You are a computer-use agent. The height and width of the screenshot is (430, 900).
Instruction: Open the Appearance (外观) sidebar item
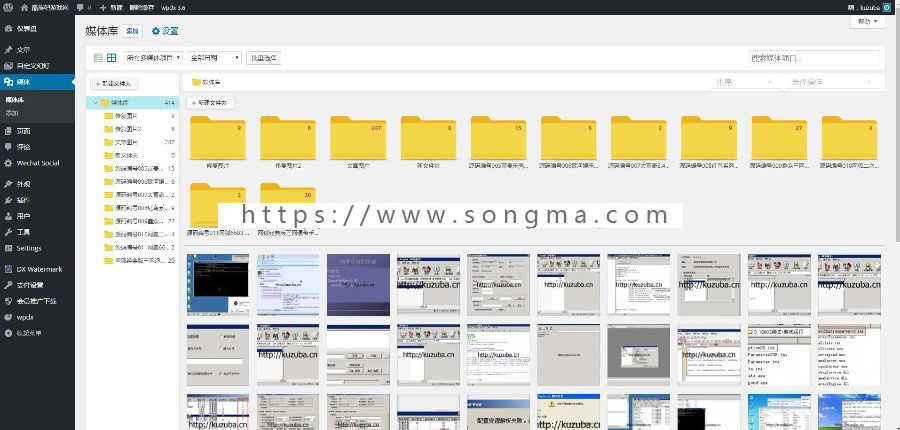point(37,184)
